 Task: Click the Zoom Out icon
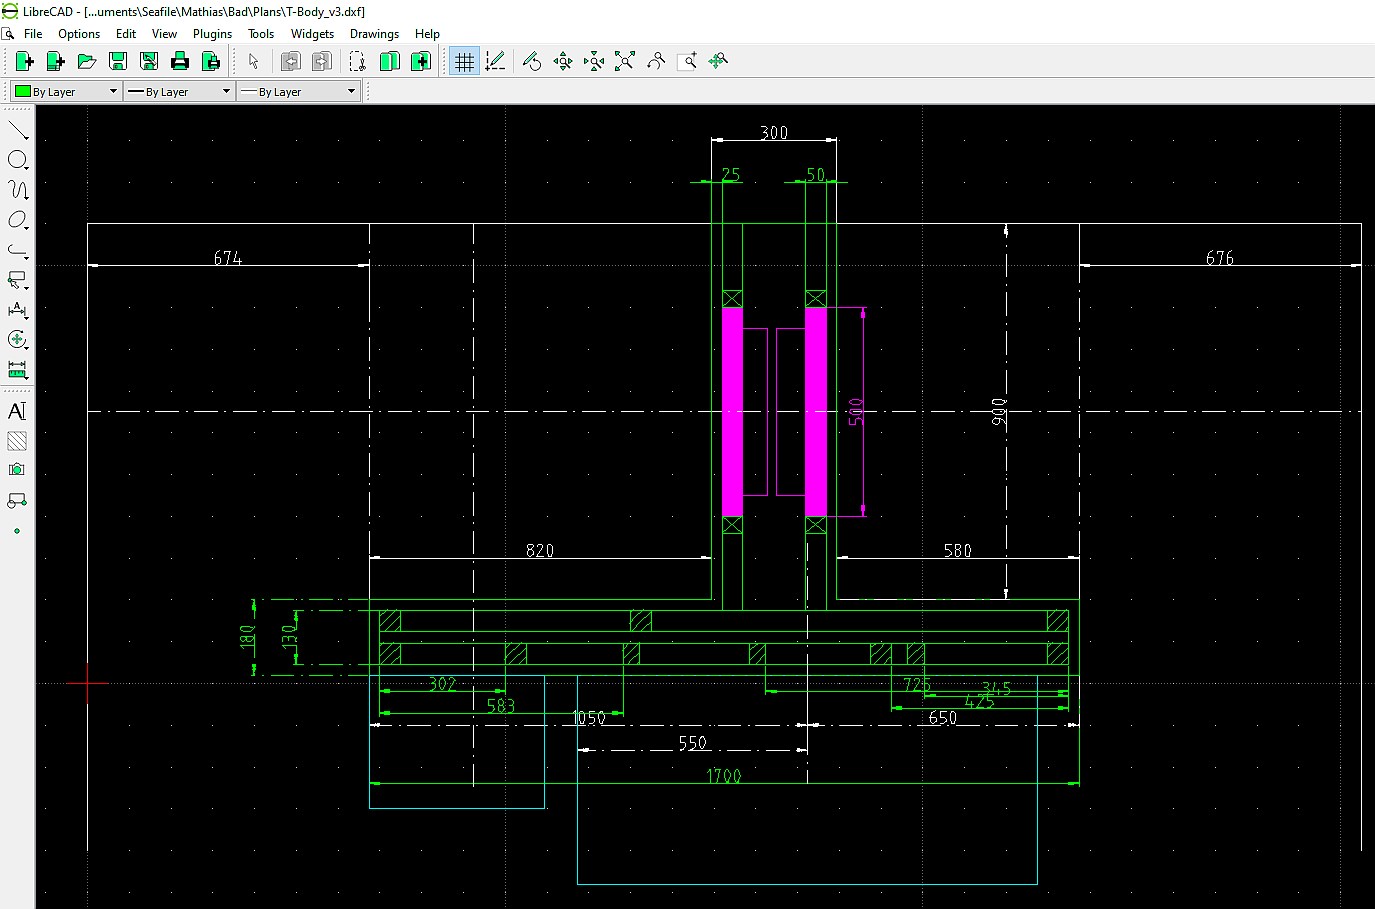[594, 62]
